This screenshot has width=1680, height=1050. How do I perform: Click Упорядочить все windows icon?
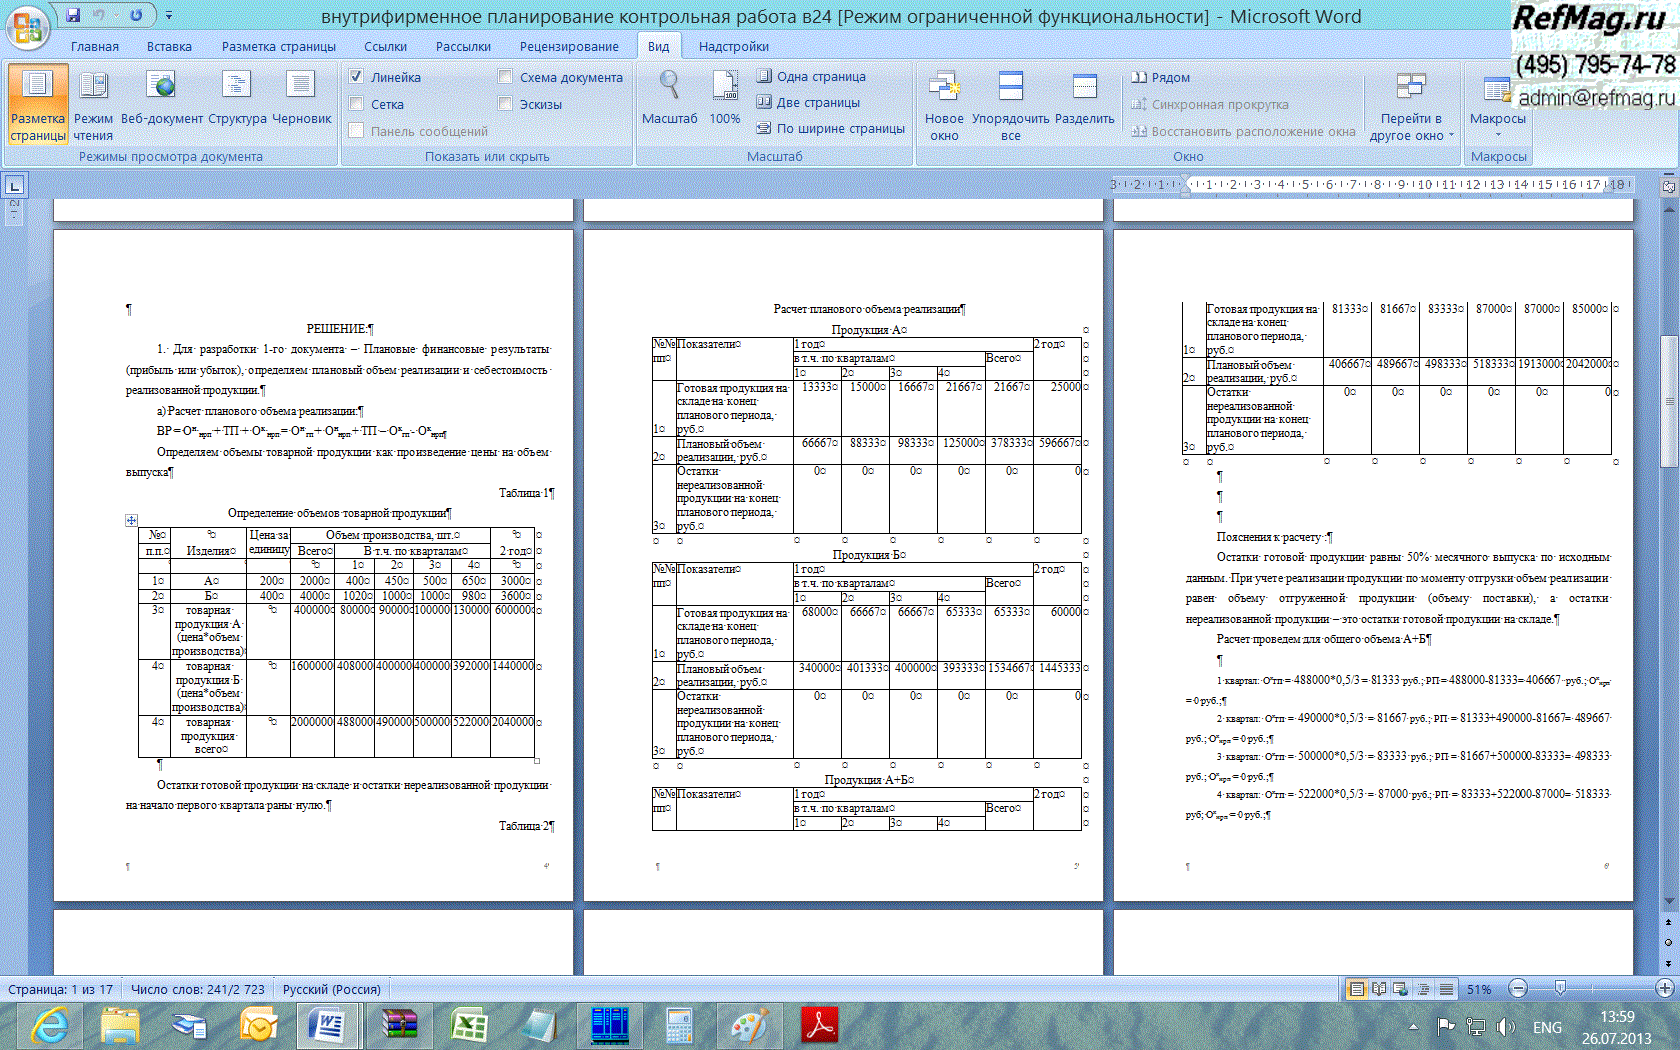point(1010,98)
